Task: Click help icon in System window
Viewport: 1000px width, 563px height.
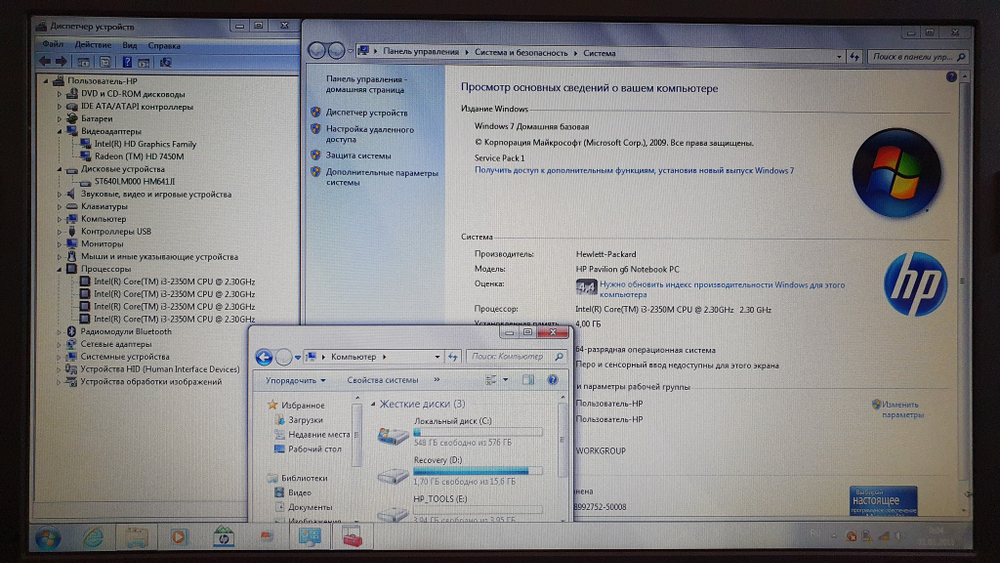Action: coord(951,77)
